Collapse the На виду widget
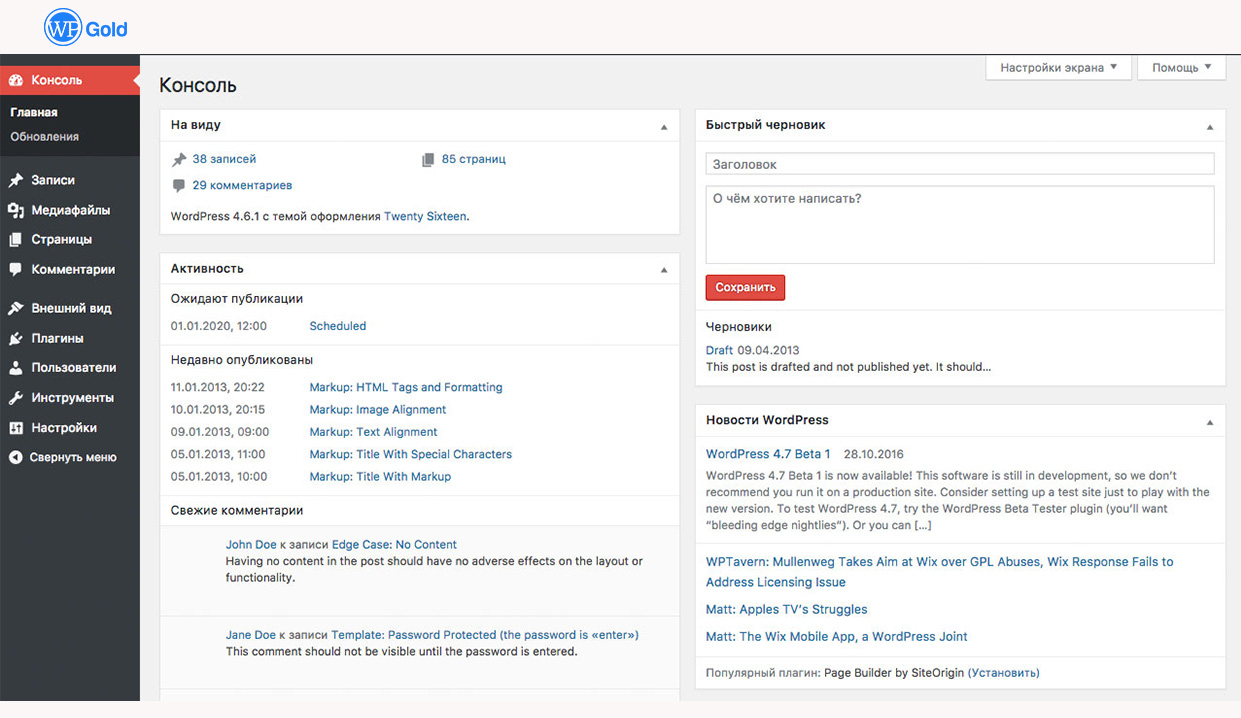Image resolution: width=1241 pixels, height=718 pixels. coord(664,127)
